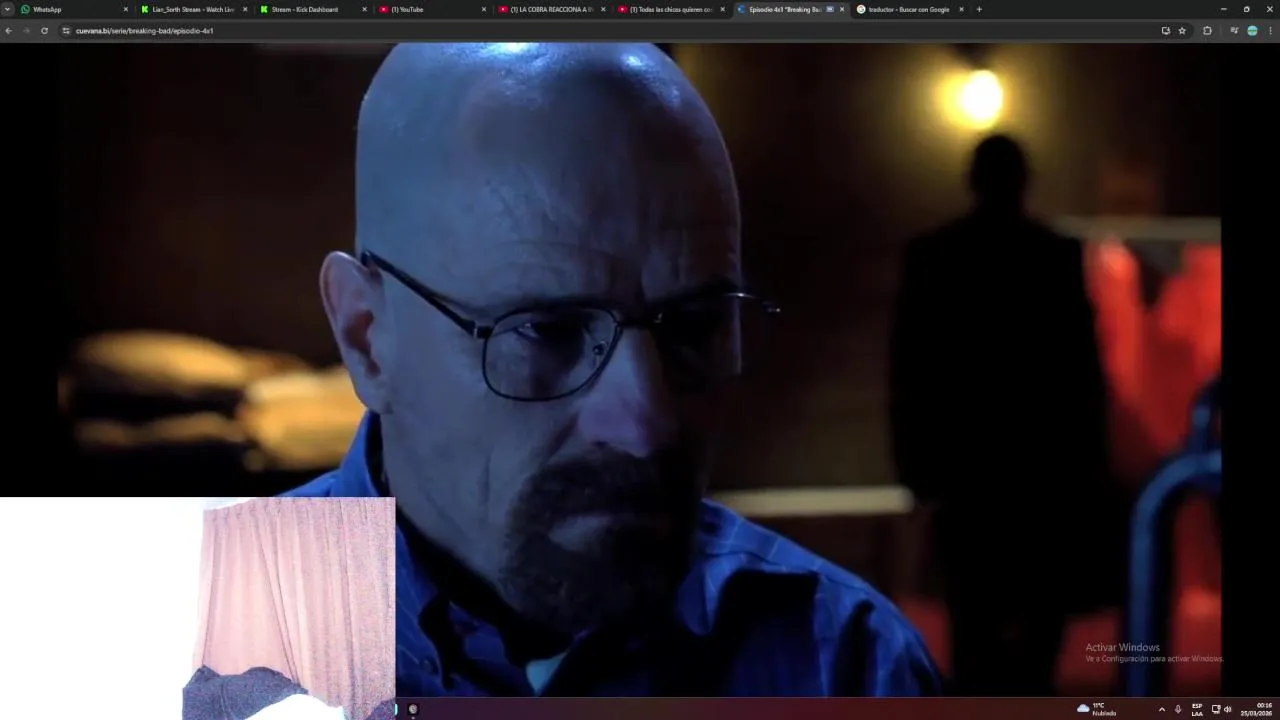The image size is (1280, 720).
Task: Close the traductor Google tab
Action: (x=961, y=9)
